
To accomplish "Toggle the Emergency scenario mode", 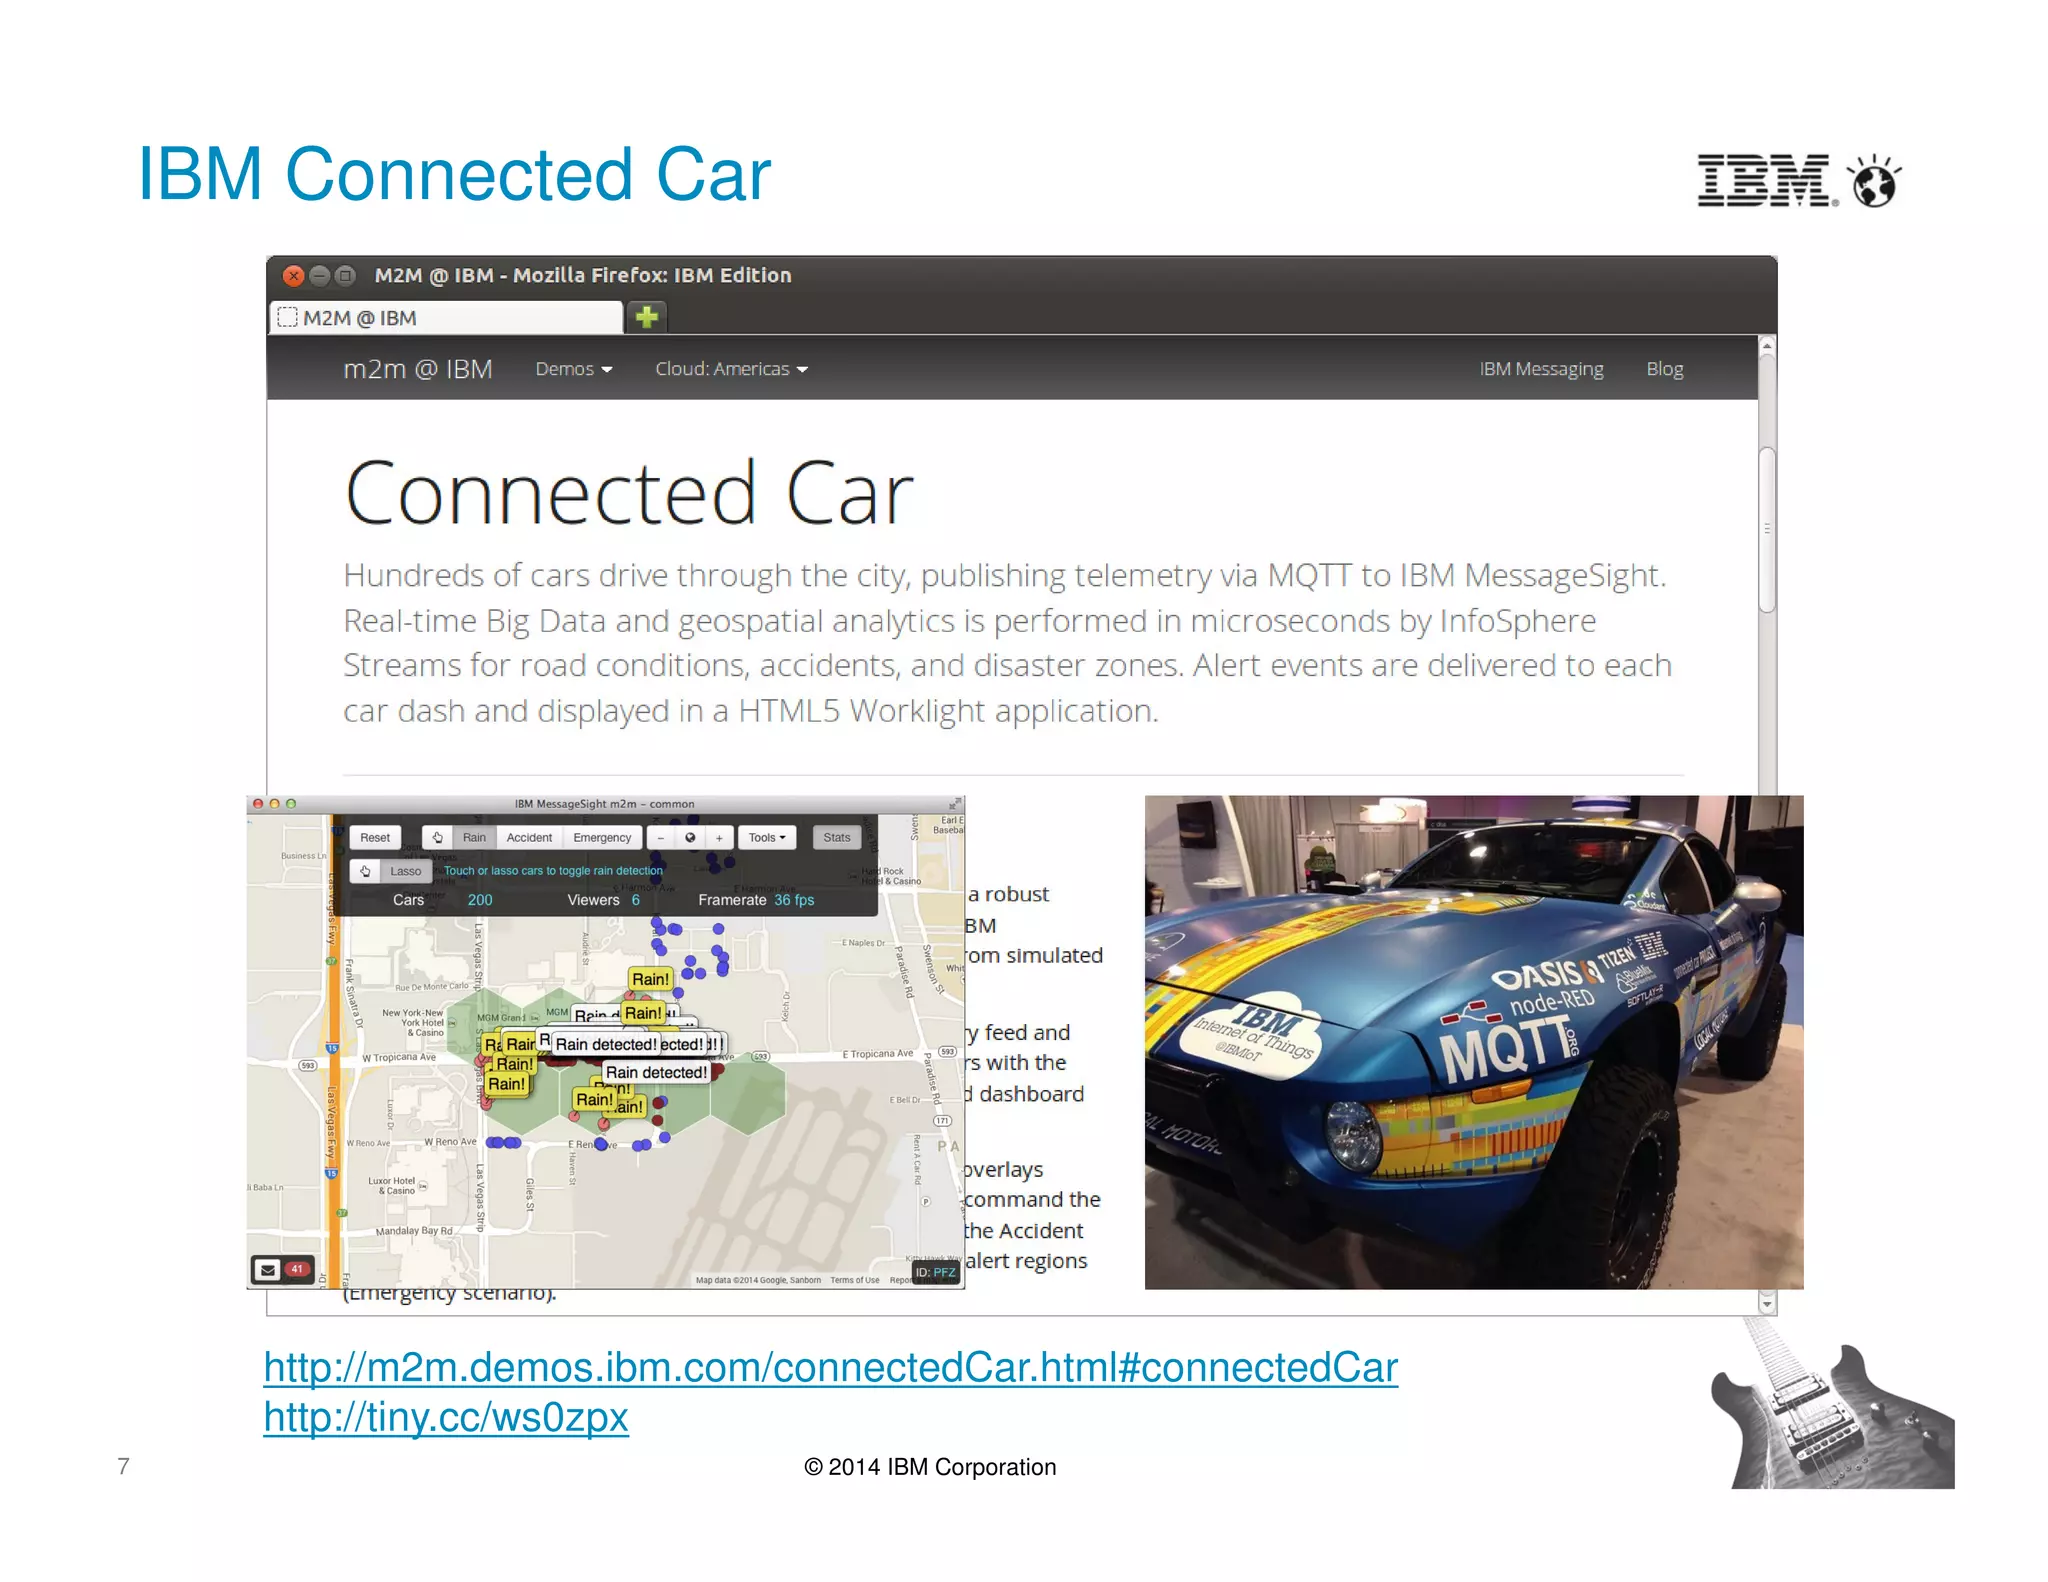I will coord(602,837).
